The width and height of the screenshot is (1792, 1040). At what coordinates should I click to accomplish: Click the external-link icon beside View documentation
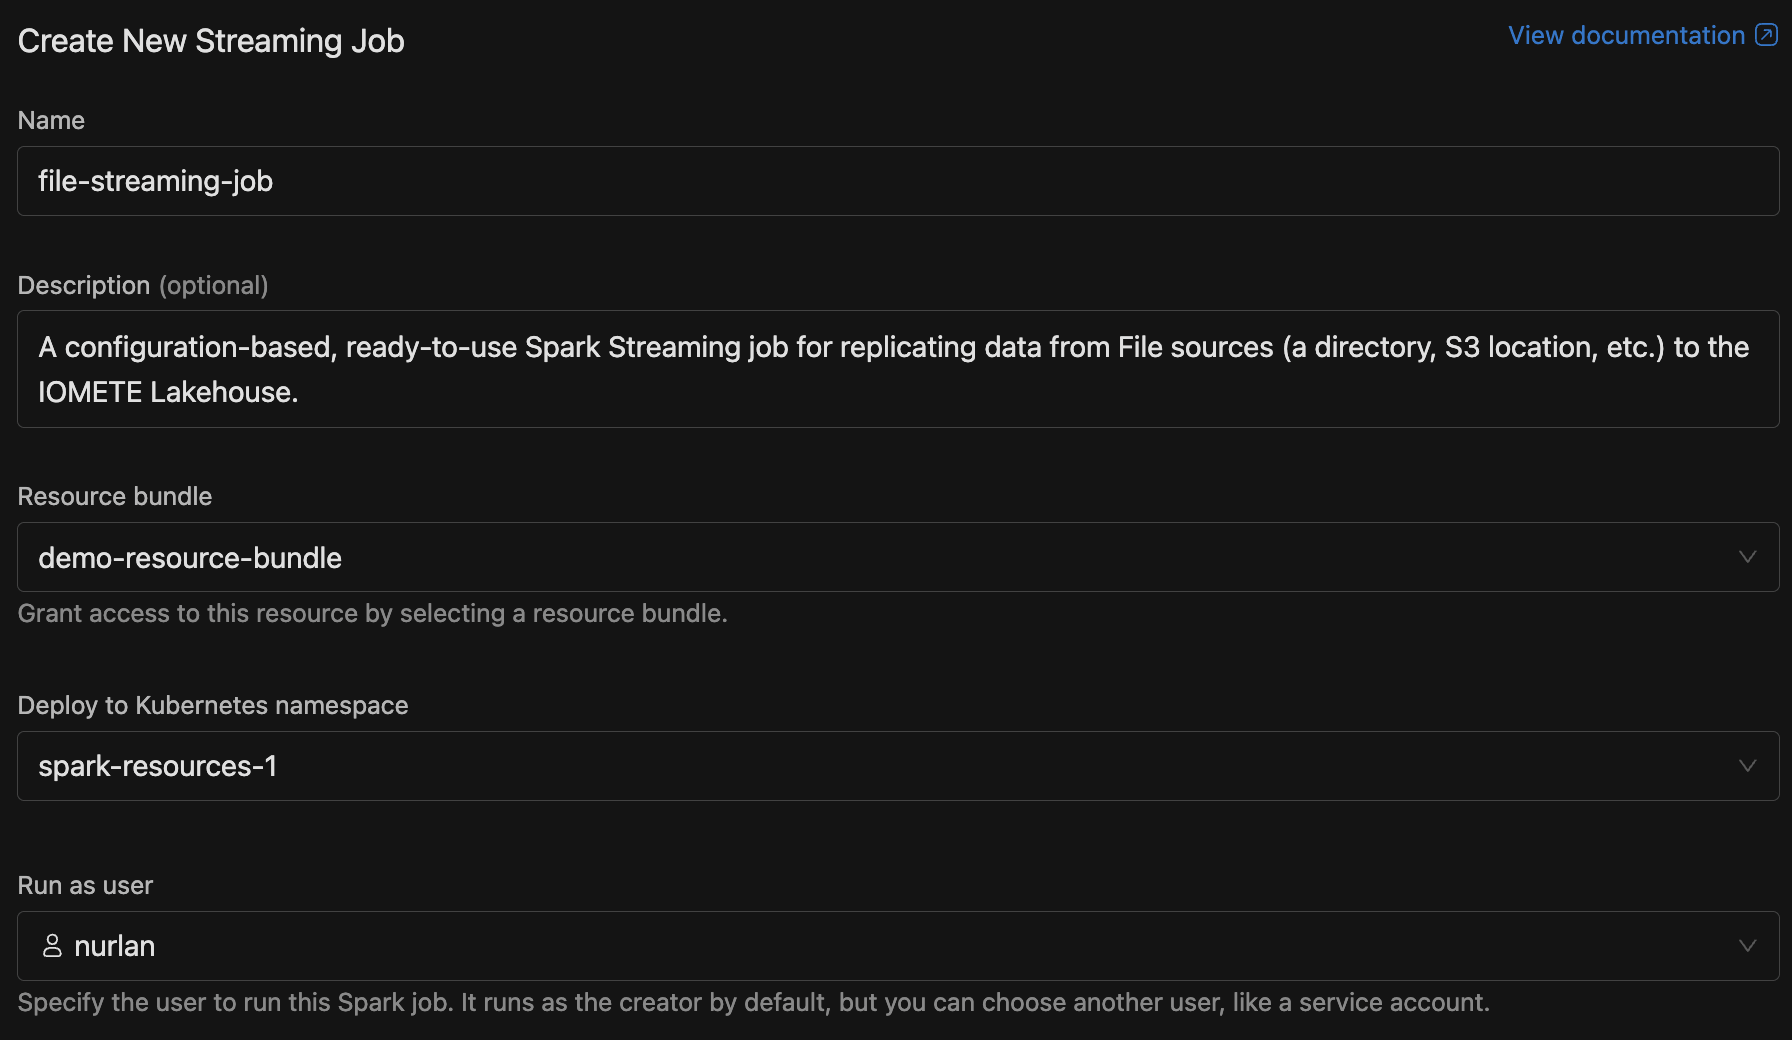1767,36
